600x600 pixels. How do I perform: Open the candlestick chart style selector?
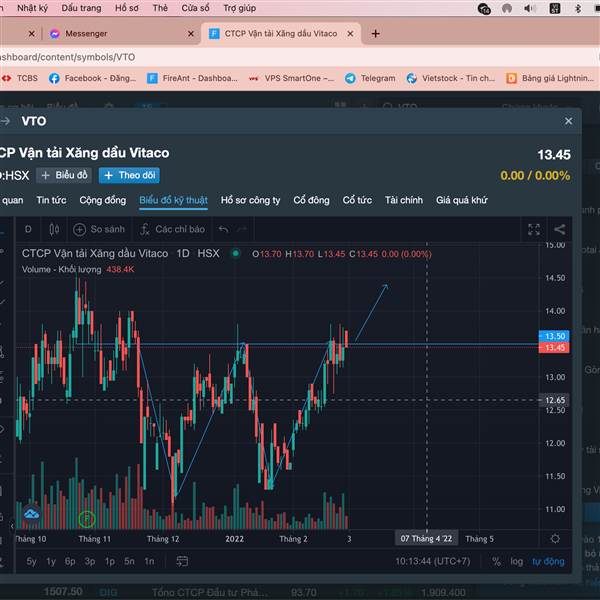(x=54, y=229)
